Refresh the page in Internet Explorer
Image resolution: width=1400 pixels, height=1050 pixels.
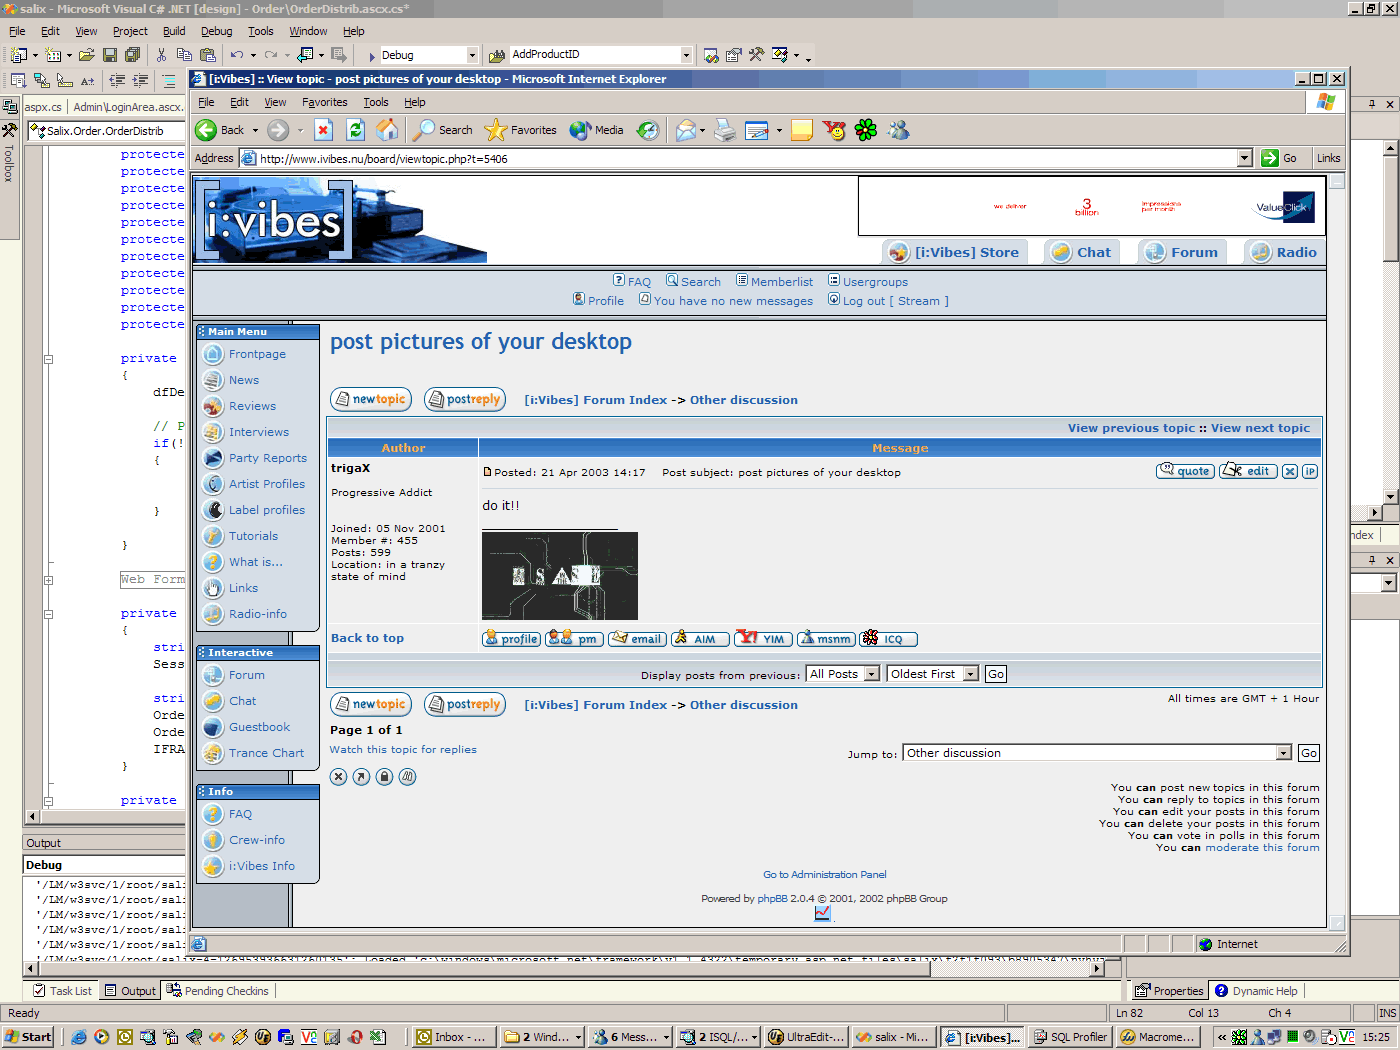[355, 130]
